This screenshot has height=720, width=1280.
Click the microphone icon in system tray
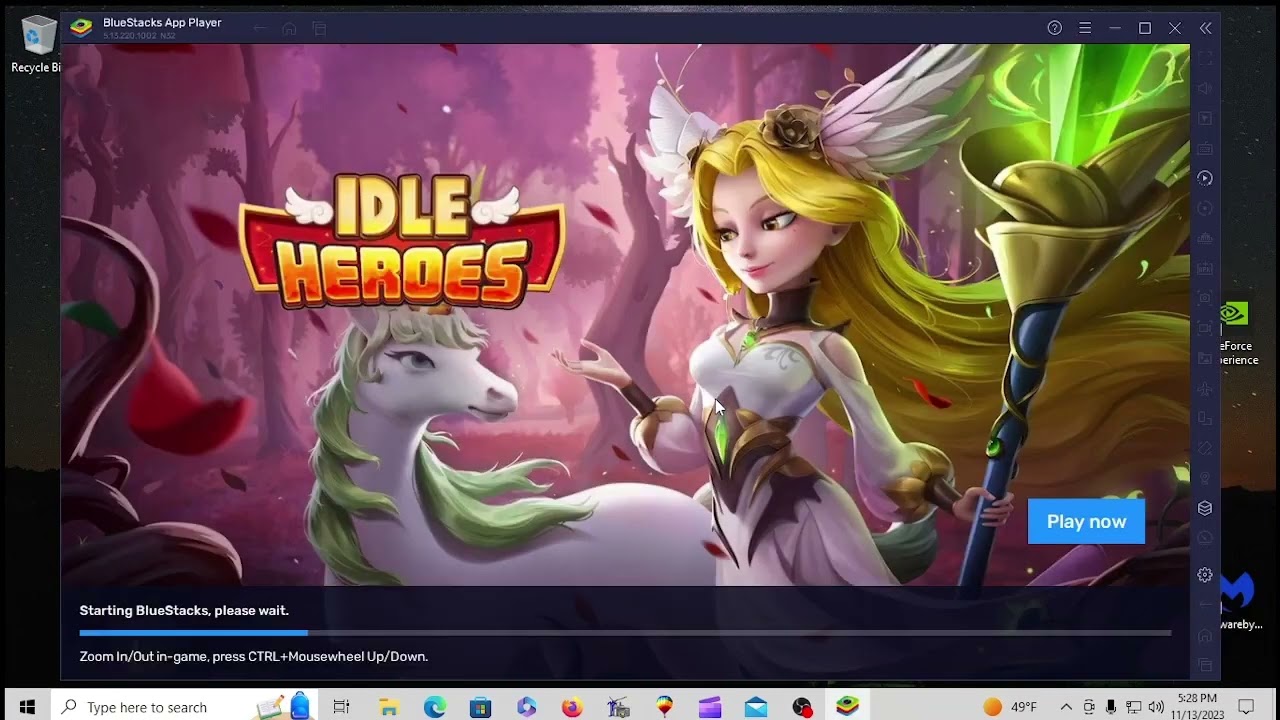coord(1111,707)
